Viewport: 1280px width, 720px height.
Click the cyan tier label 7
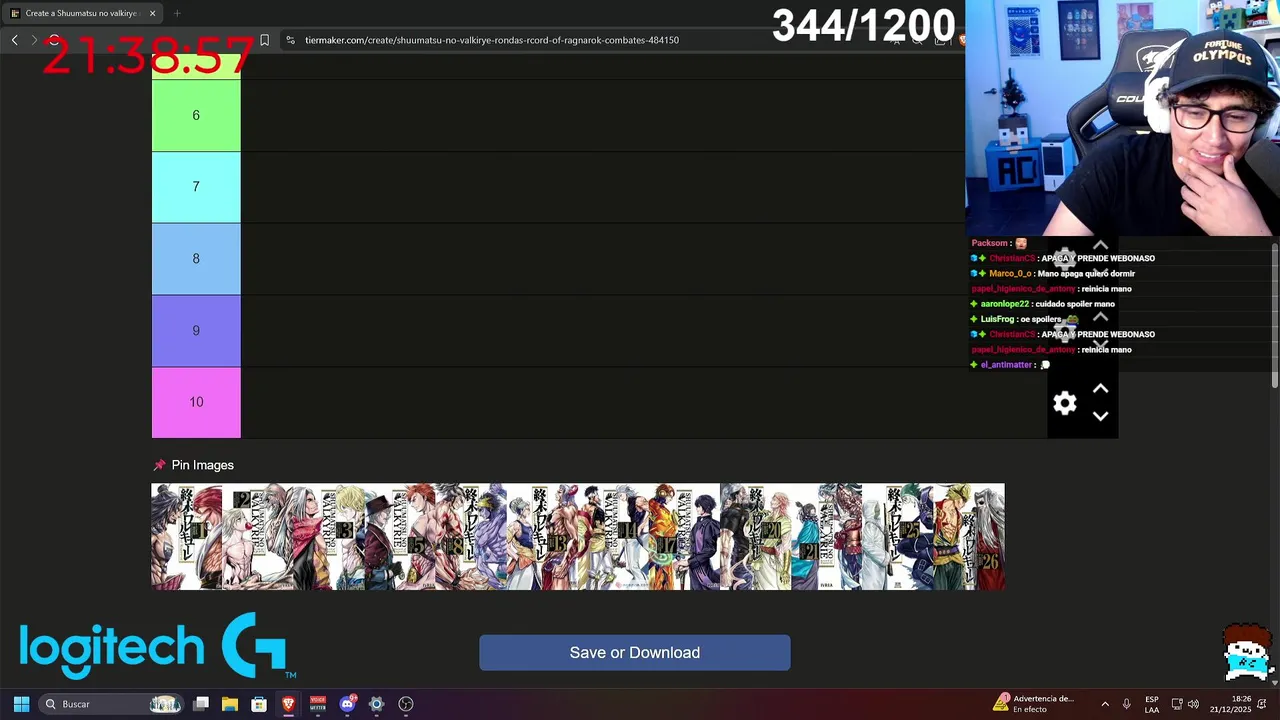(x=196, y=187)
